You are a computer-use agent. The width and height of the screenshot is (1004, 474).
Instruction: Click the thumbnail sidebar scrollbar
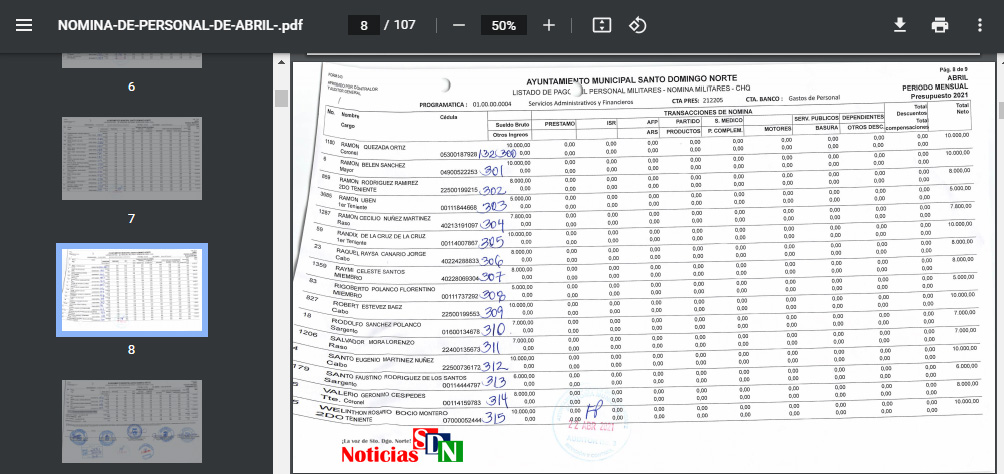pos(281,98)
